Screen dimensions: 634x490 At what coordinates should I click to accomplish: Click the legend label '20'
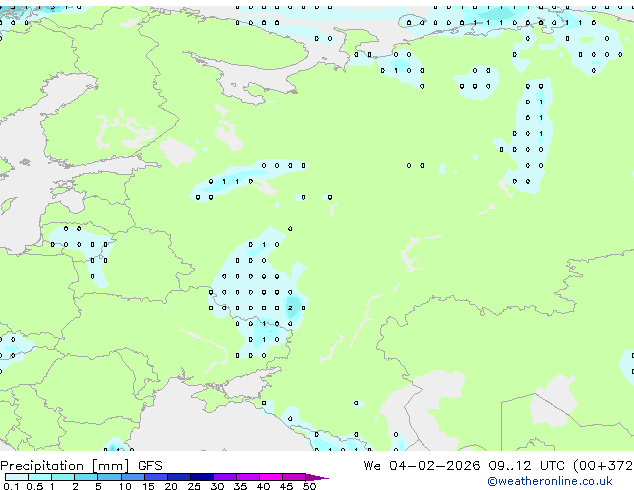pos(171,486)
